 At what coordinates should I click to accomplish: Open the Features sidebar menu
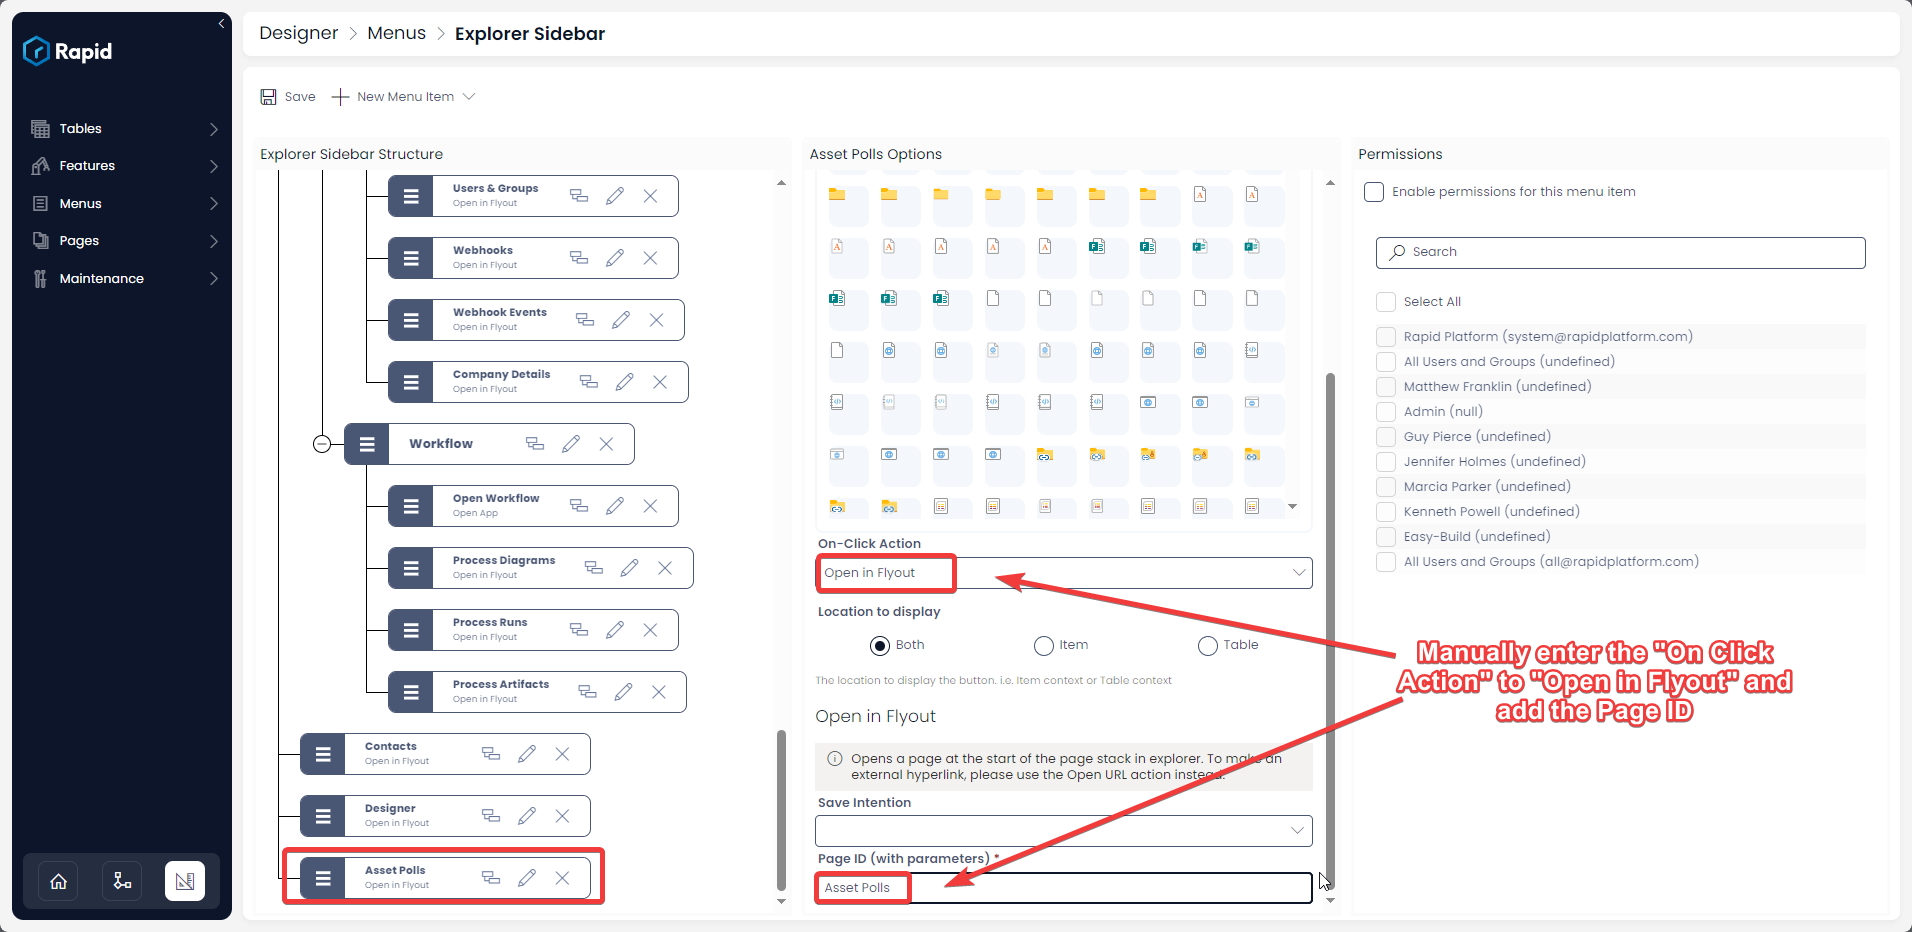point(124,166)
